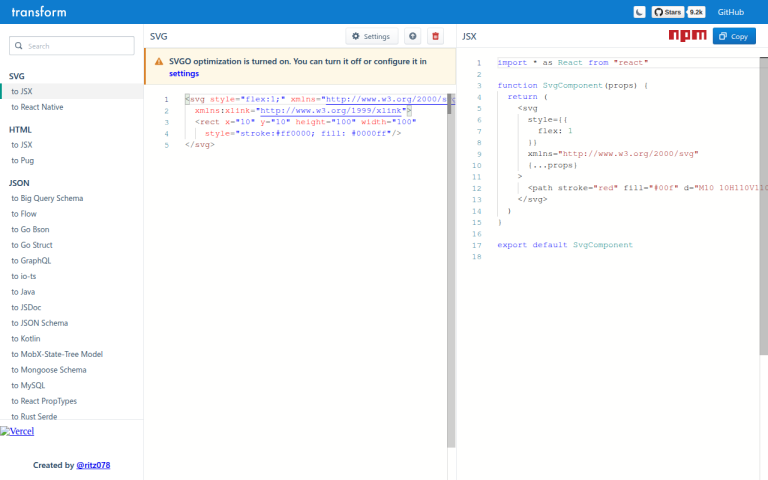
Task: Click the rect element line in SVG editor
Action: click(x=305, y=122)
